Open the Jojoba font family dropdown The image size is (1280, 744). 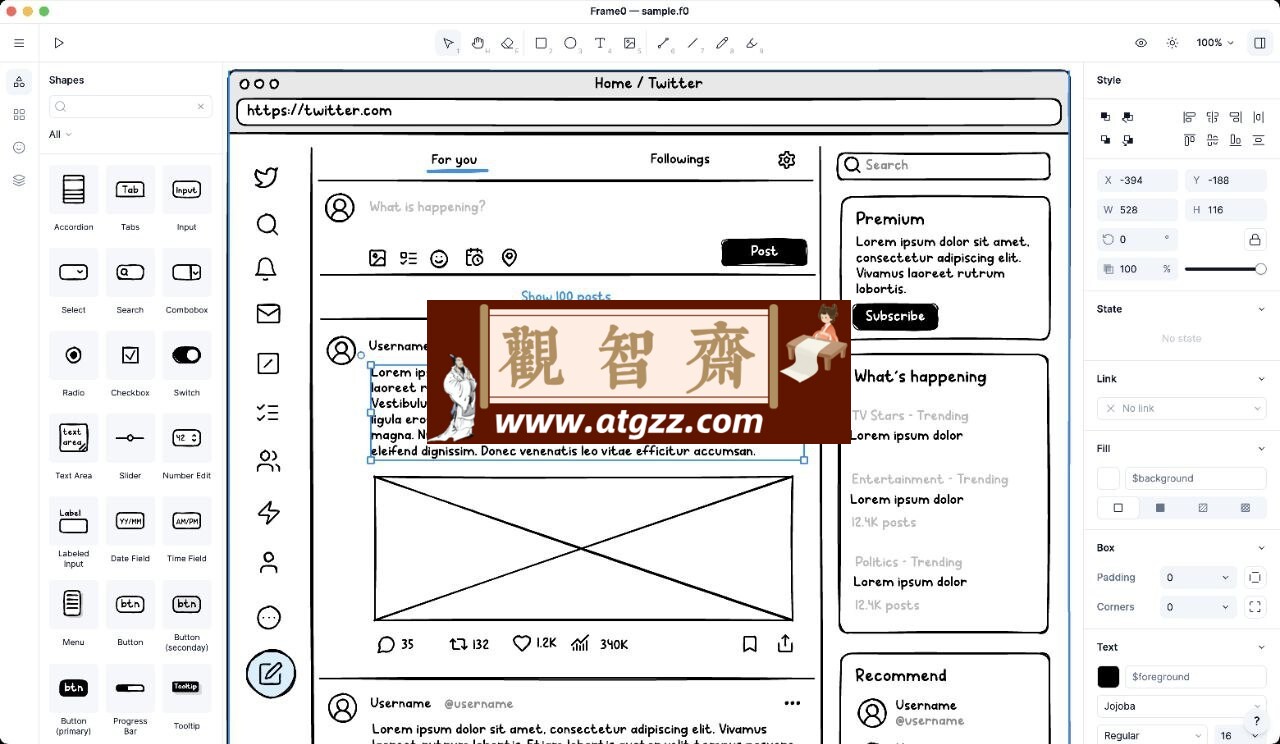[x=1182, y=706]
